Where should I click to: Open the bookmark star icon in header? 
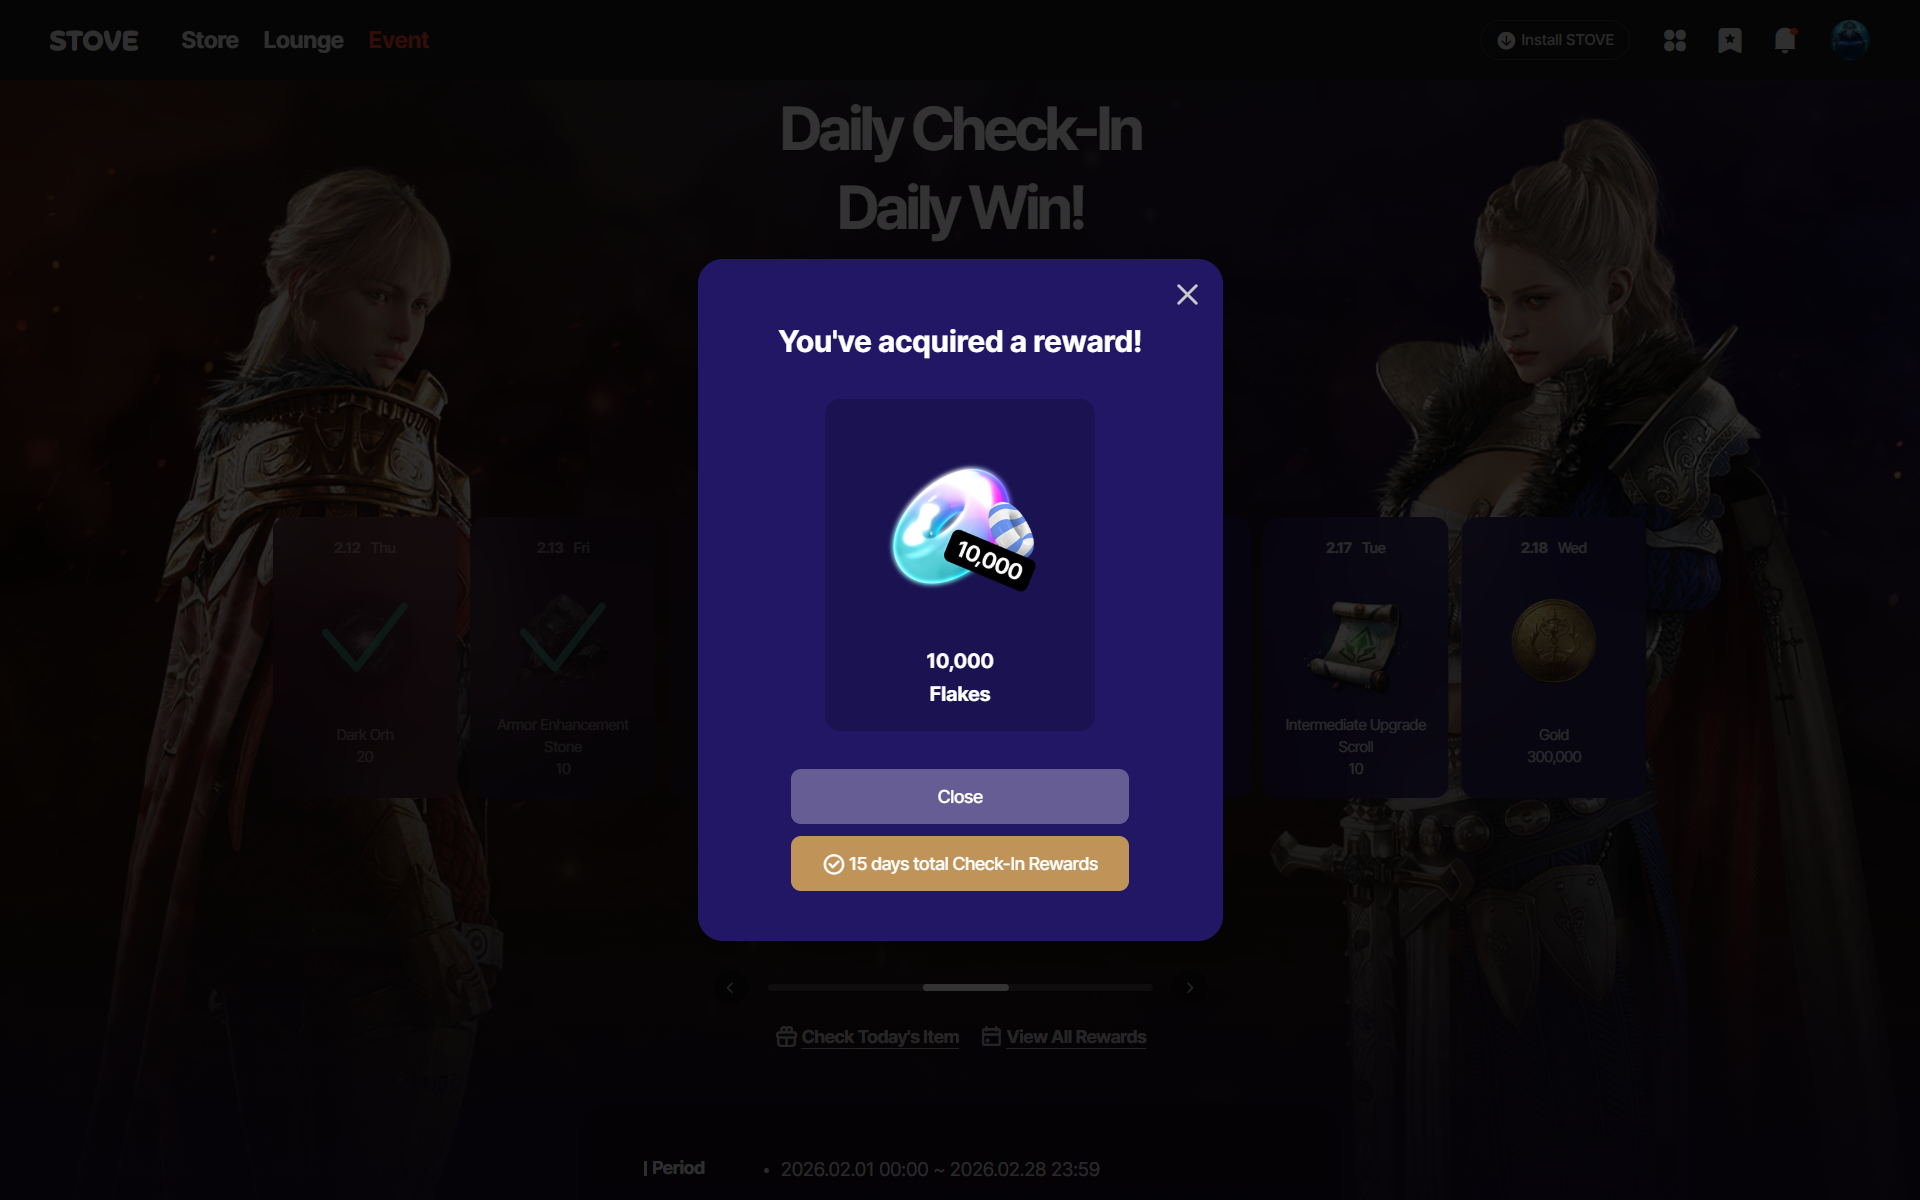(1730, 40)
